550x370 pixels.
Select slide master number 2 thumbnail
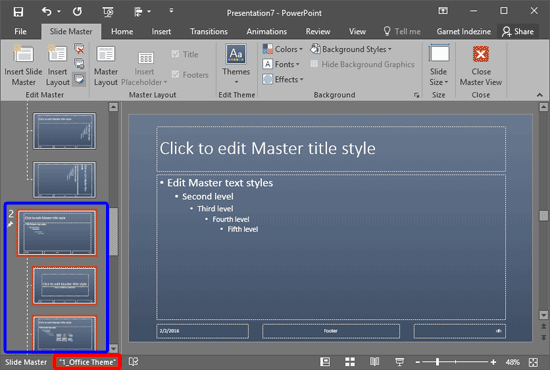pyautogui.click(x=57, y=233)
